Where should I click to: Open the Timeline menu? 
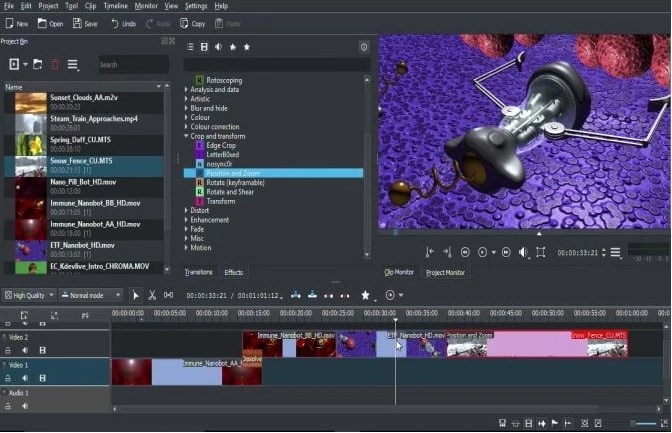[116, 6]
